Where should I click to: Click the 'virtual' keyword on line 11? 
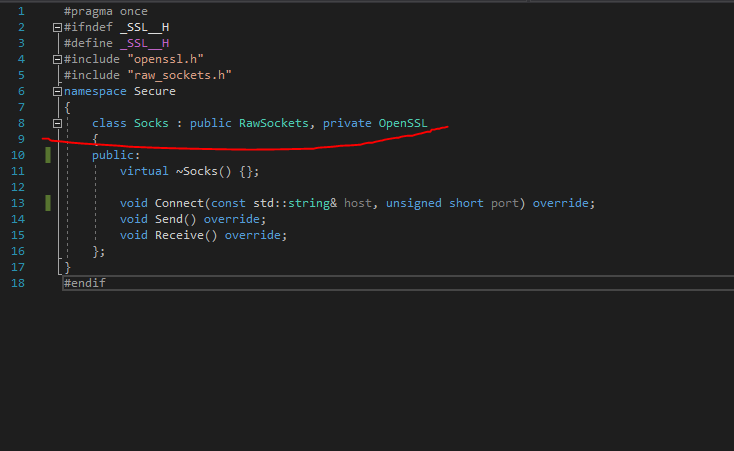click(144, 171)
